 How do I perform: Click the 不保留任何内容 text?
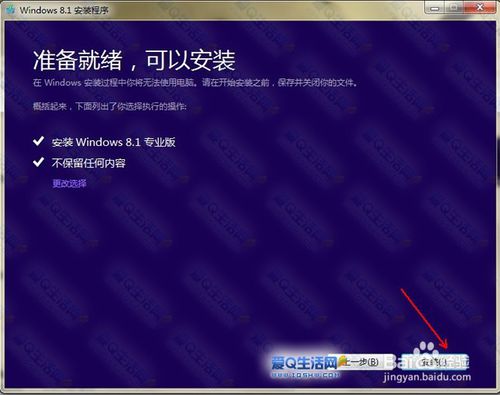coord(89,163)
